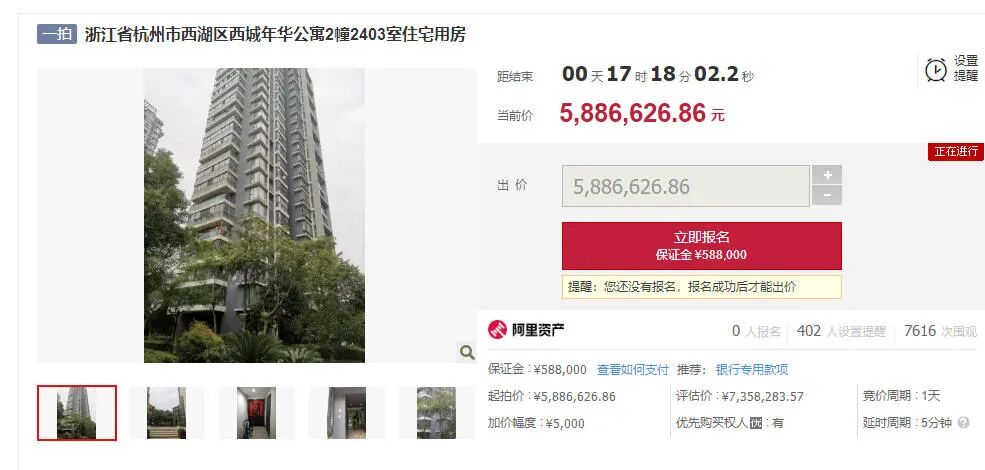Click the main apartment tower photo
Viewport: 985px width, 470px height.
point(254,216)
